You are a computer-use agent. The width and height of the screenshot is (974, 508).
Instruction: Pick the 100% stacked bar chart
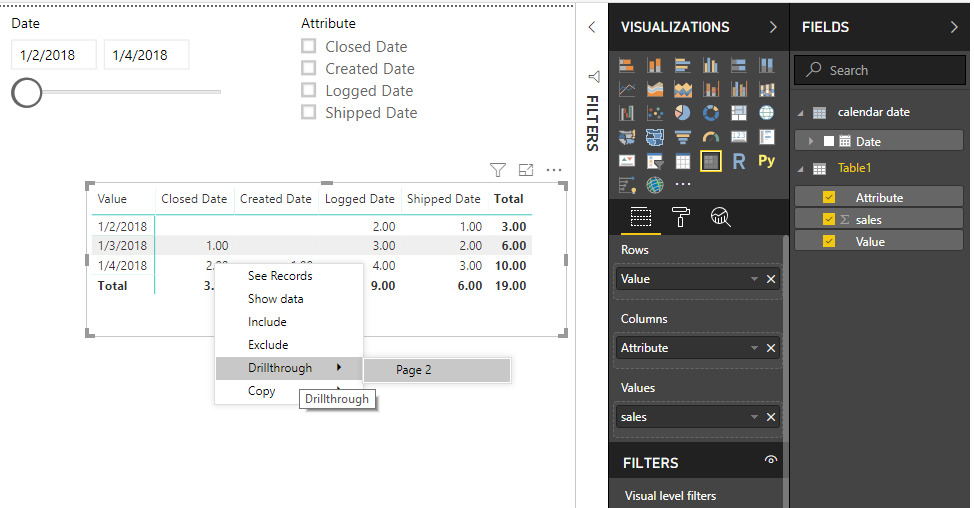[739, 65]
